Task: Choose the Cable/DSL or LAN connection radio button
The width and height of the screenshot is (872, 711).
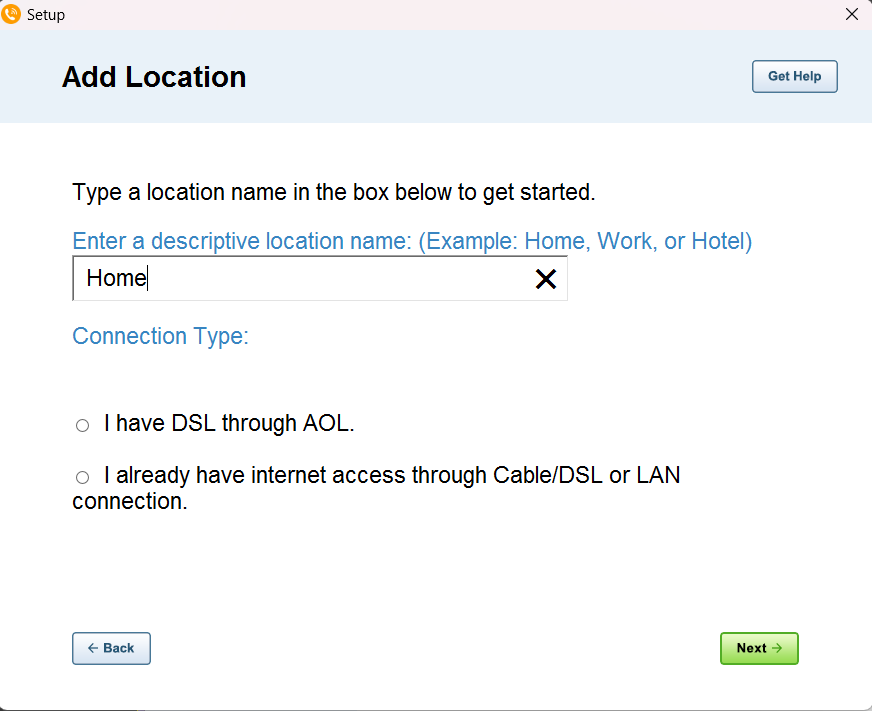Action: (82, 478)
